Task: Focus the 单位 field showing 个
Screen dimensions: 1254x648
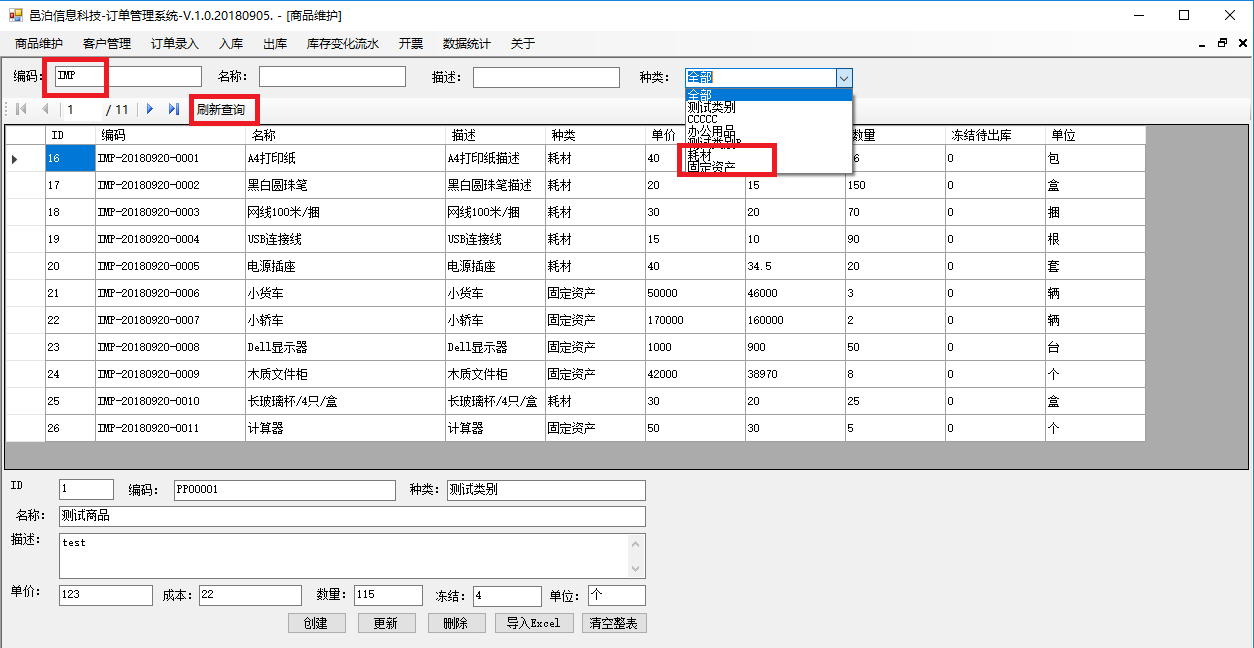Action: tap(617, 595)
